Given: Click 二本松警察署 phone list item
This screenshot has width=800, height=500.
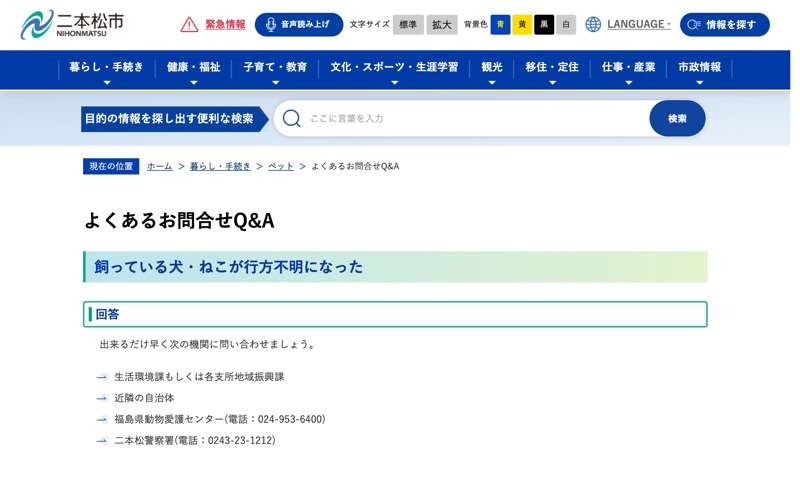Looking at the screenshot, I should tap(194, 440).
